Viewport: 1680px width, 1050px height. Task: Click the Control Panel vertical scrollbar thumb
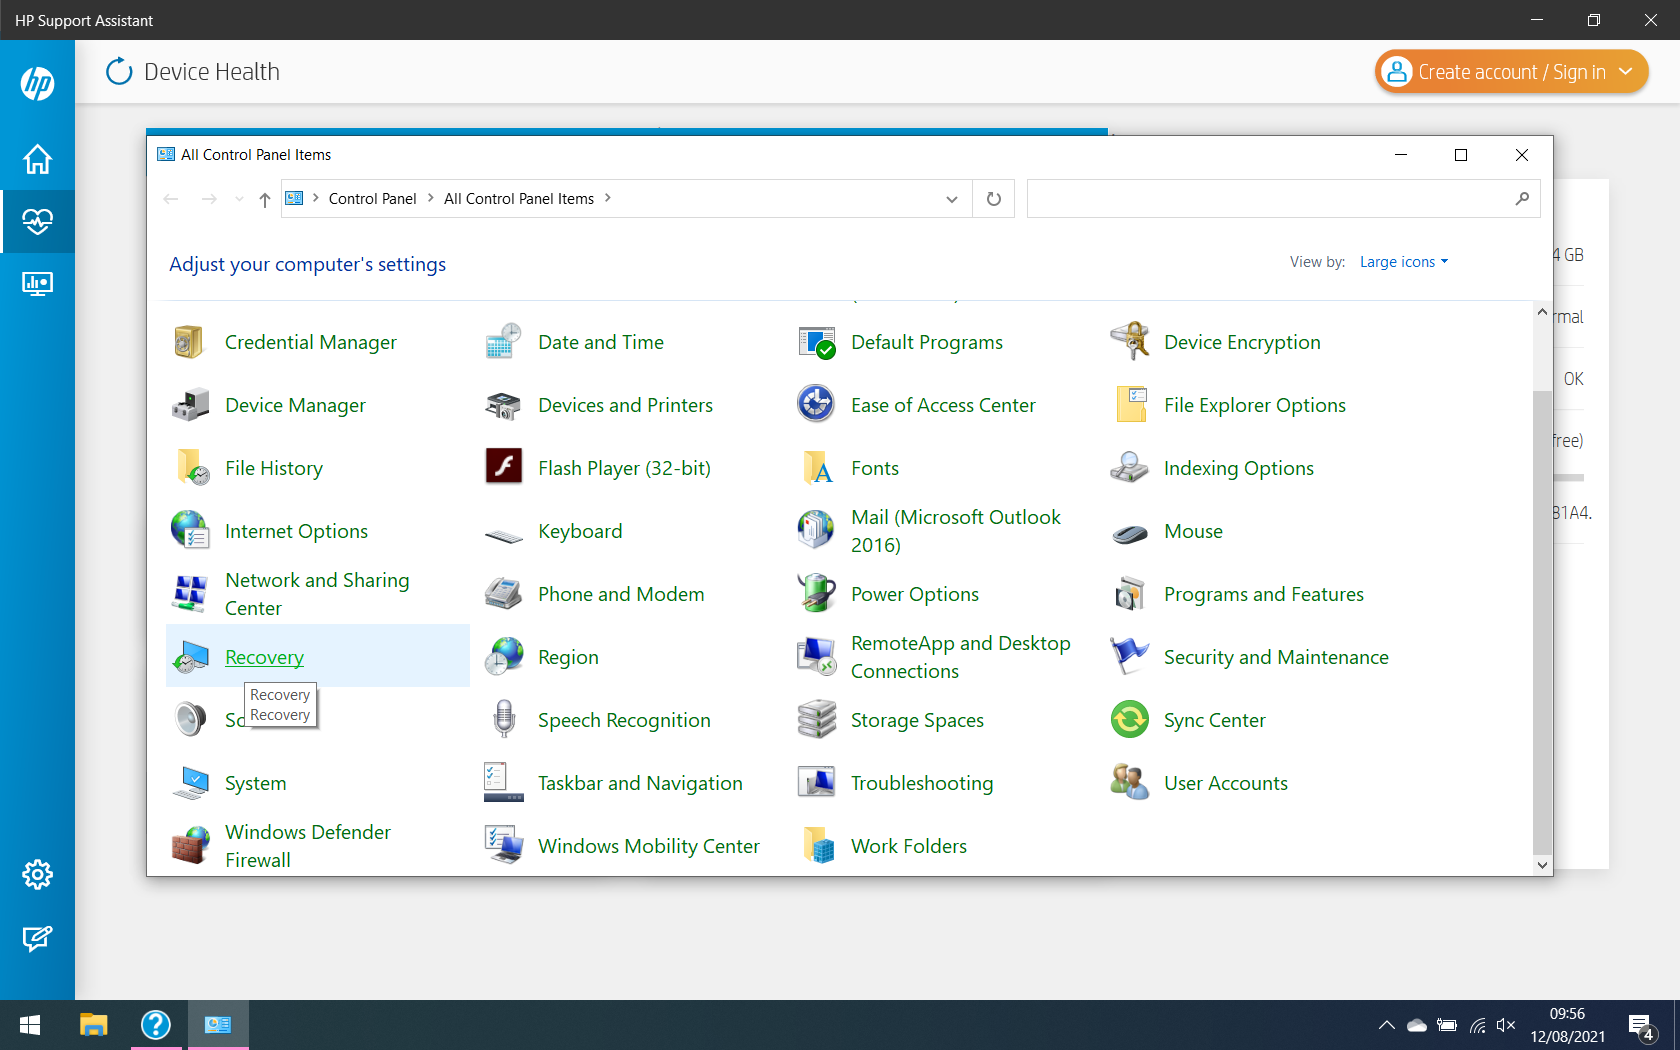click(1542, 622)
